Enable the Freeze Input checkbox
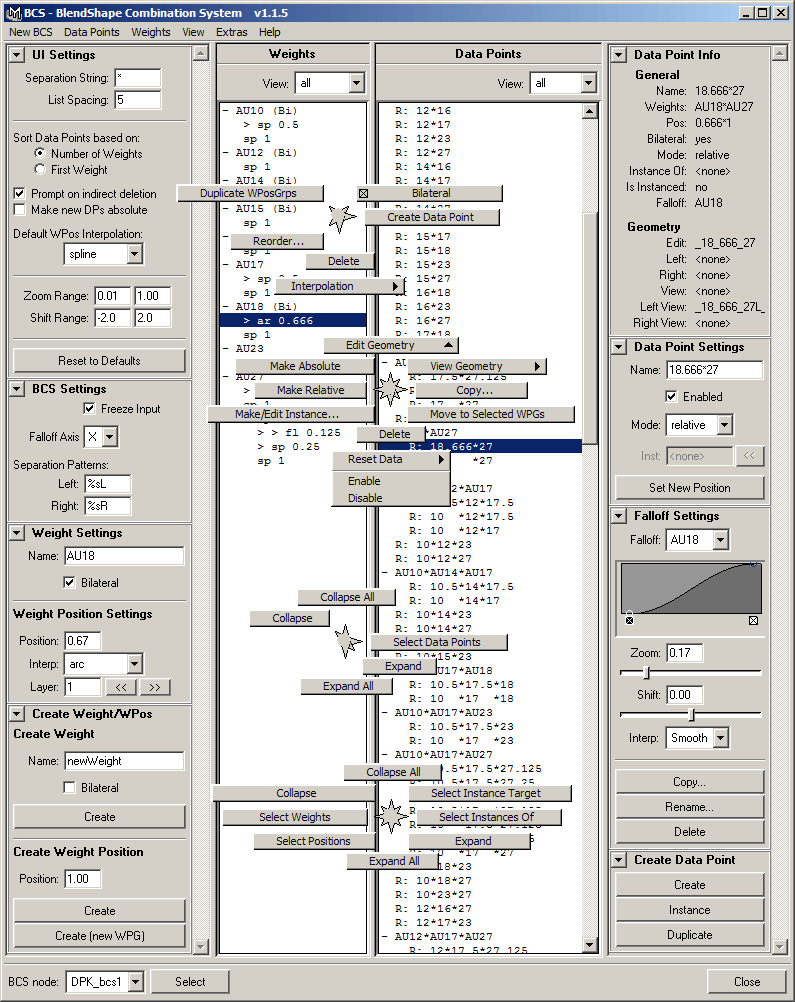795x1002 pixels. pyautogui.click(x=90, y=409)
